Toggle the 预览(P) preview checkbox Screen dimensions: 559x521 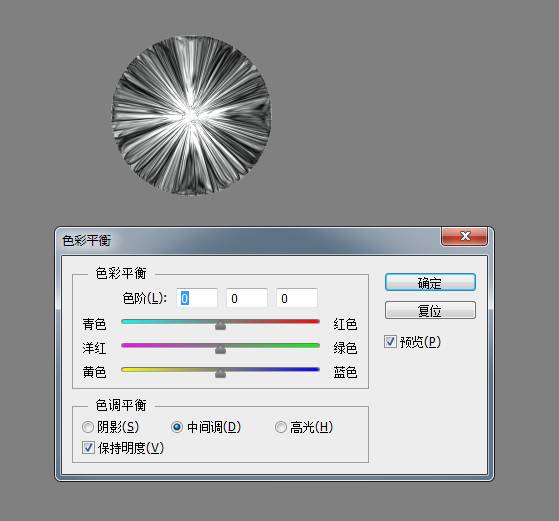point(390,341)
